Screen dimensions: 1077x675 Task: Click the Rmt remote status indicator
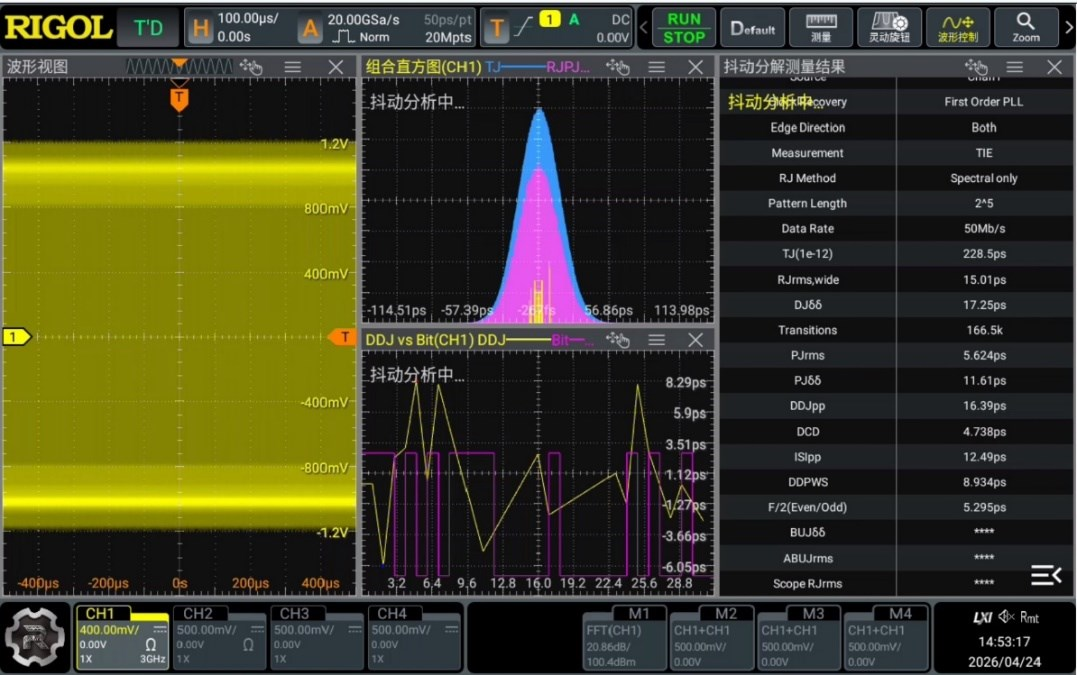tap(1029, 617)
